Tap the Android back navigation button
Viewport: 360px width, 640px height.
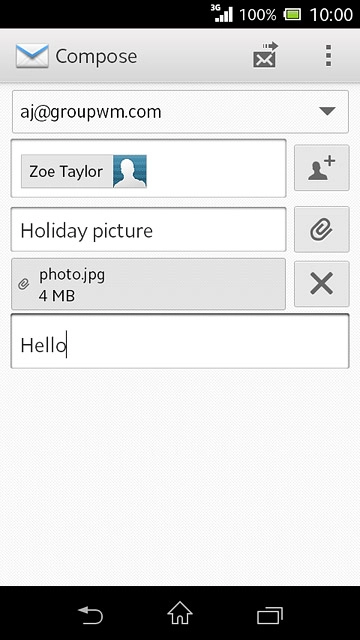tap(90, 615)
